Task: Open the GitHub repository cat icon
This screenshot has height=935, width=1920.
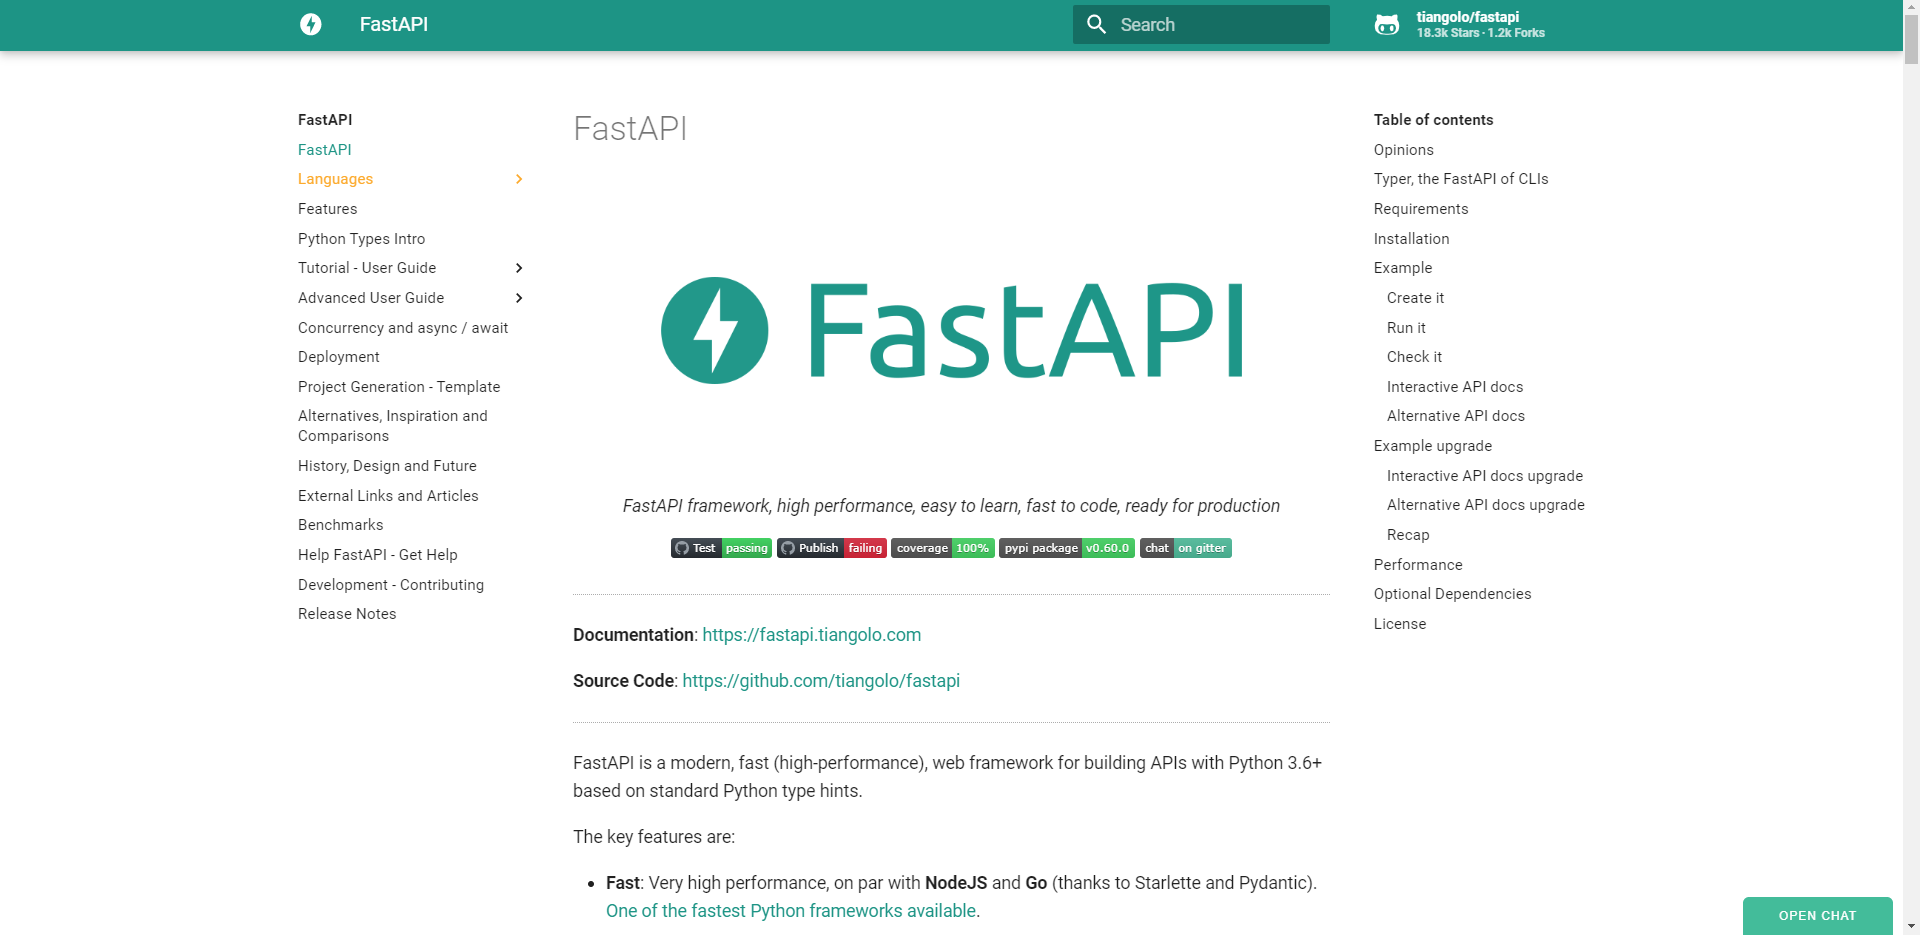Action: point(1387,25)
